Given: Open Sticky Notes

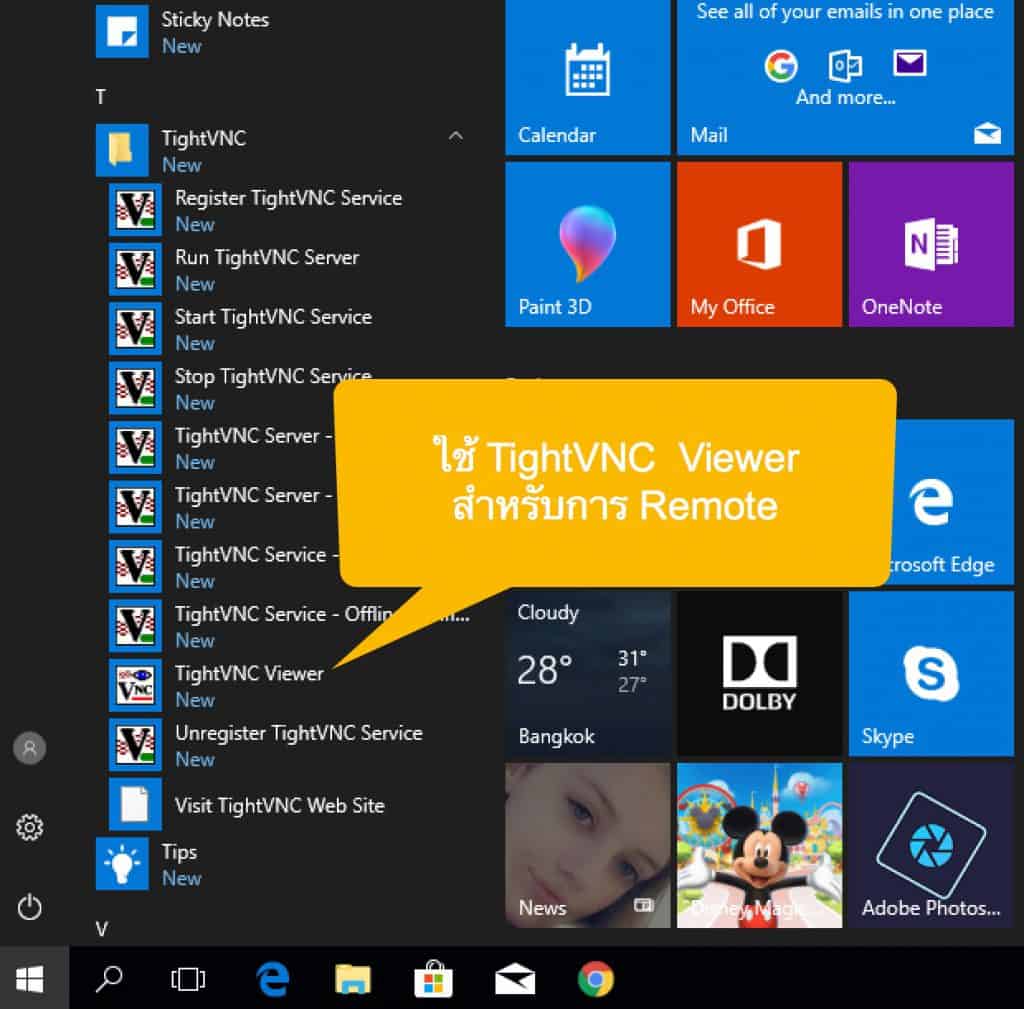Looking at the screenshot, I should click(215, 19).
